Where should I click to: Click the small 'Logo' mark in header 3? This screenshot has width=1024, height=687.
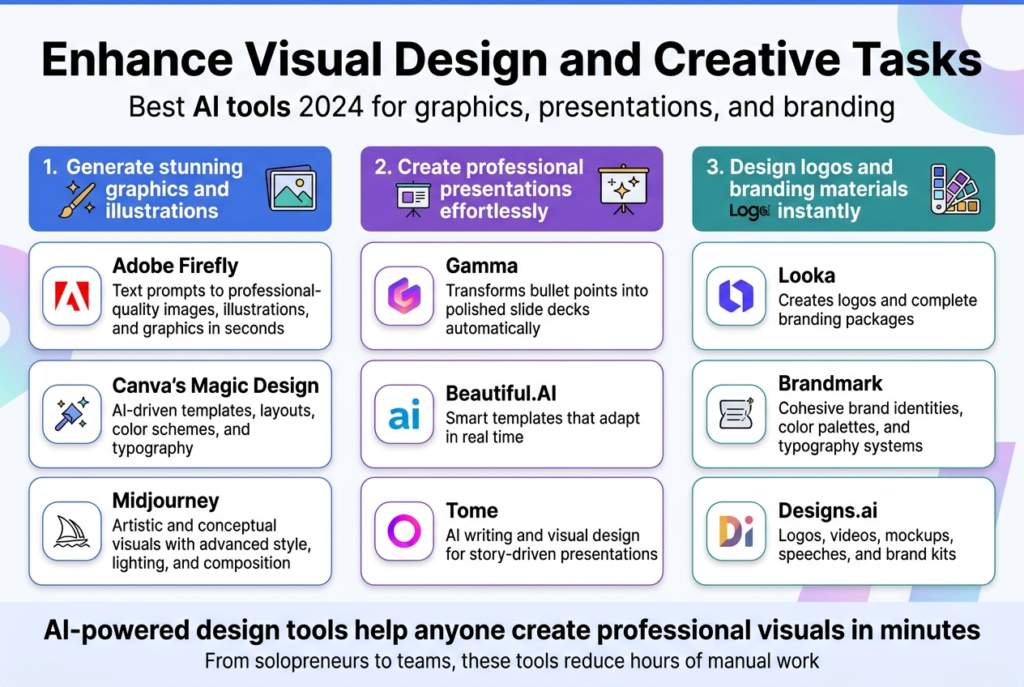[750, 211]
